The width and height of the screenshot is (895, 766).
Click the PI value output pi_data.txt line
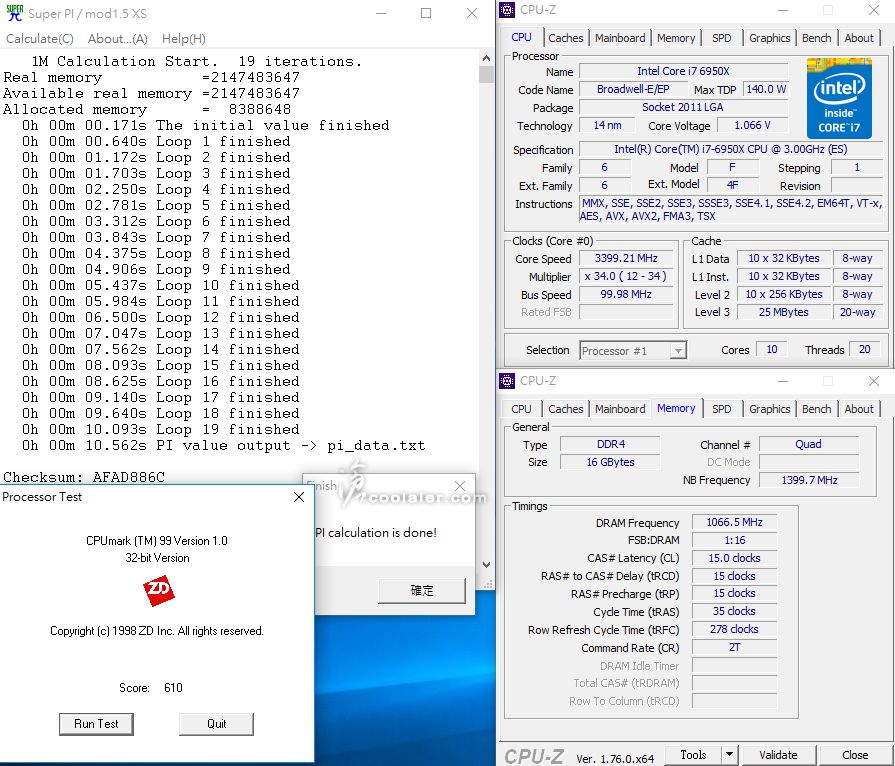pos(224,445)
